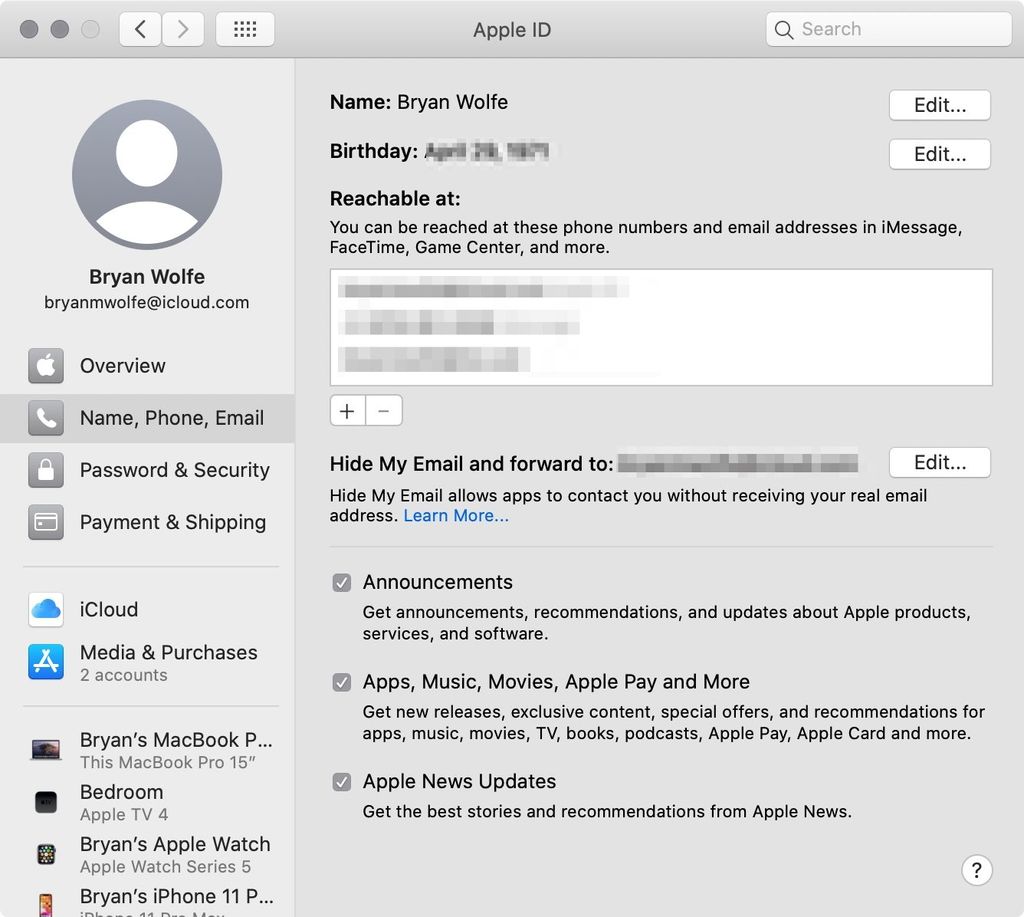Click the magnifying glass in the search bar
1024x917 pixels.
784,30
